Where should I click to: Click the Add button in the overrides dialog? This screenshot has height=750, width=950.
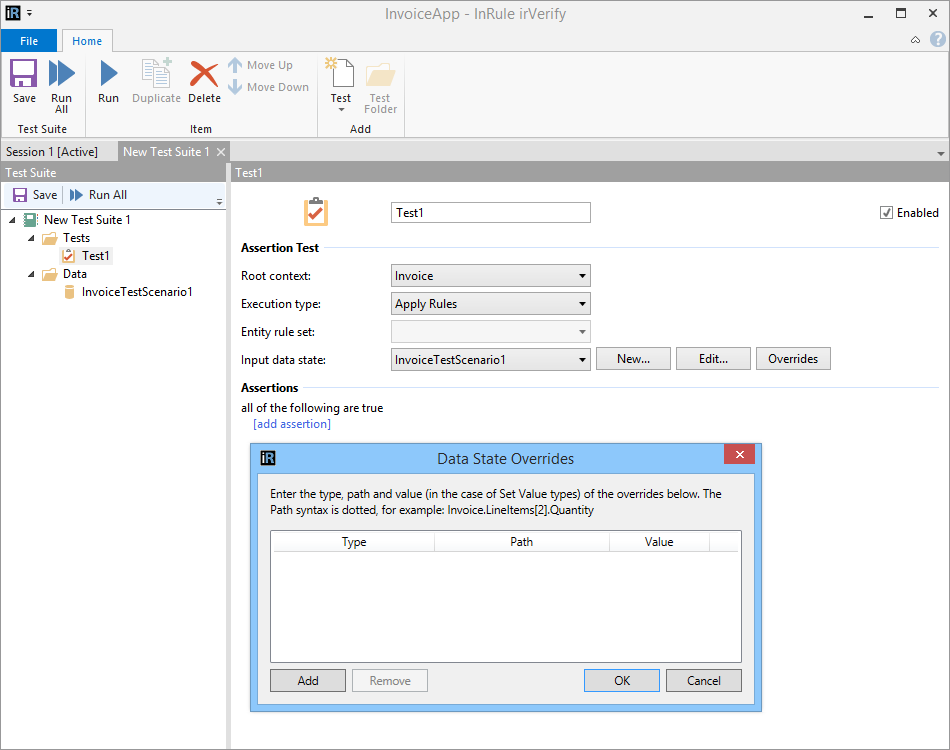(308, 681)
